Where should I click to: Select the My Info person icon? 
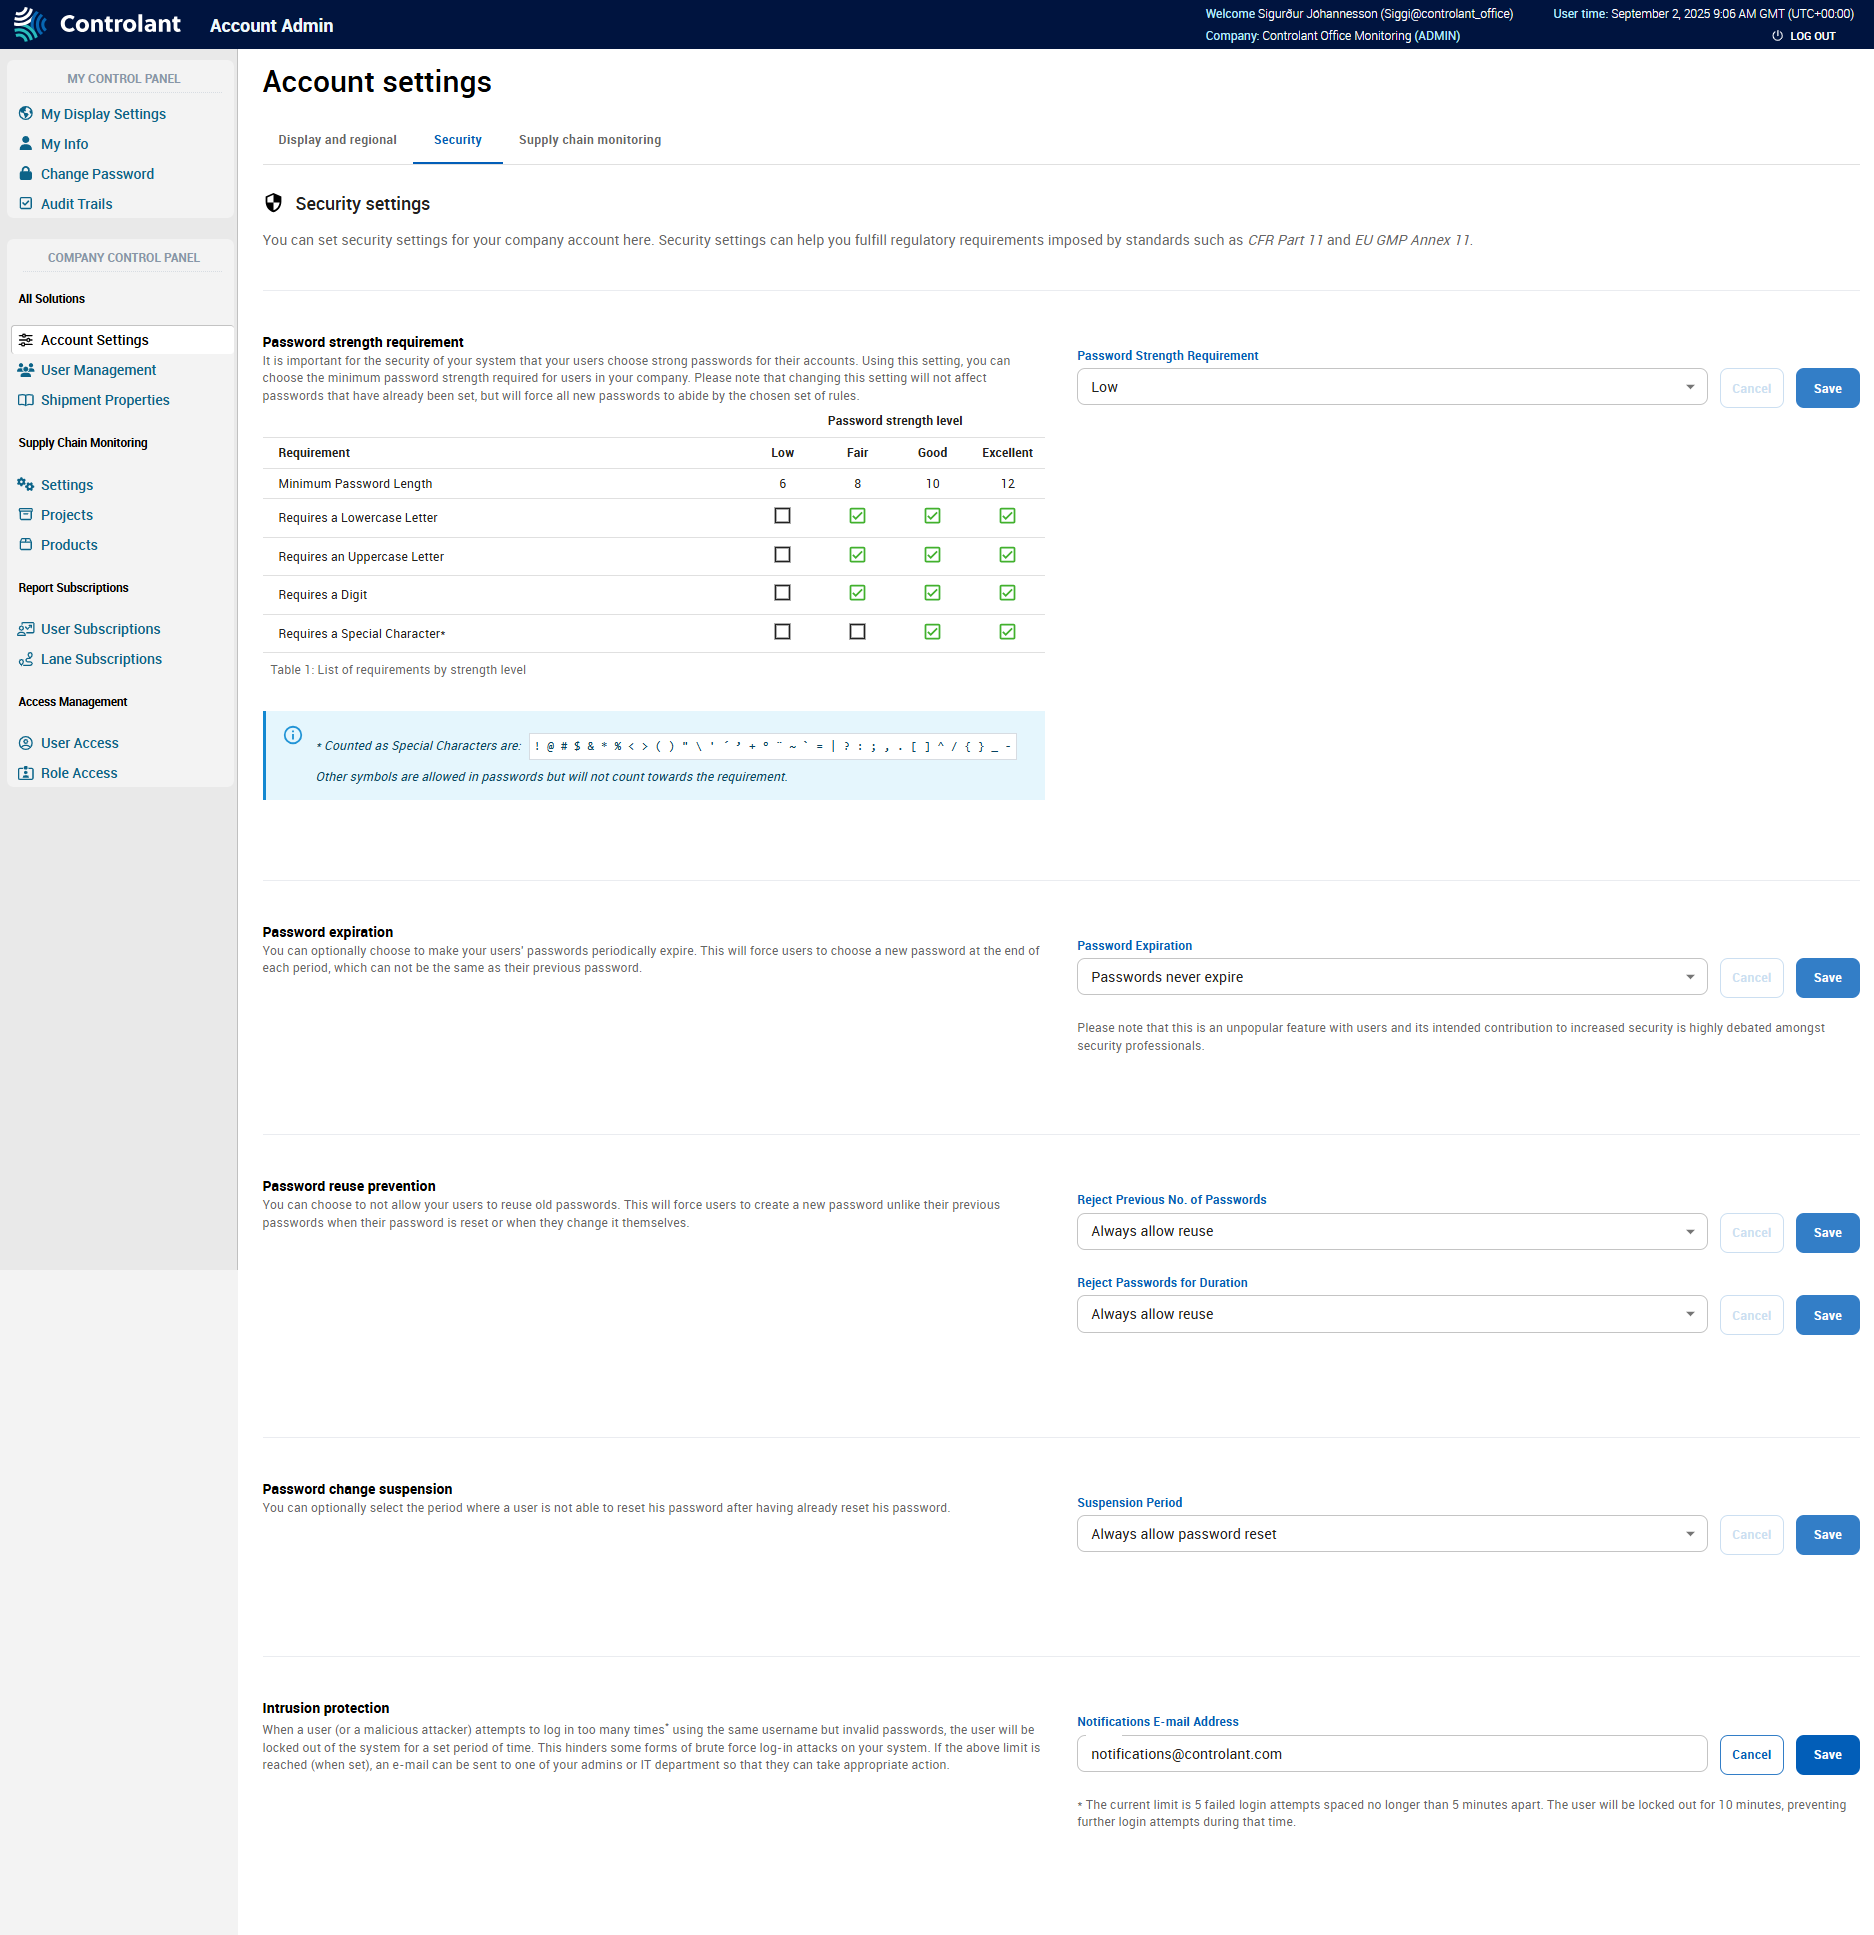pyautogui.click(x=26, y=144)
